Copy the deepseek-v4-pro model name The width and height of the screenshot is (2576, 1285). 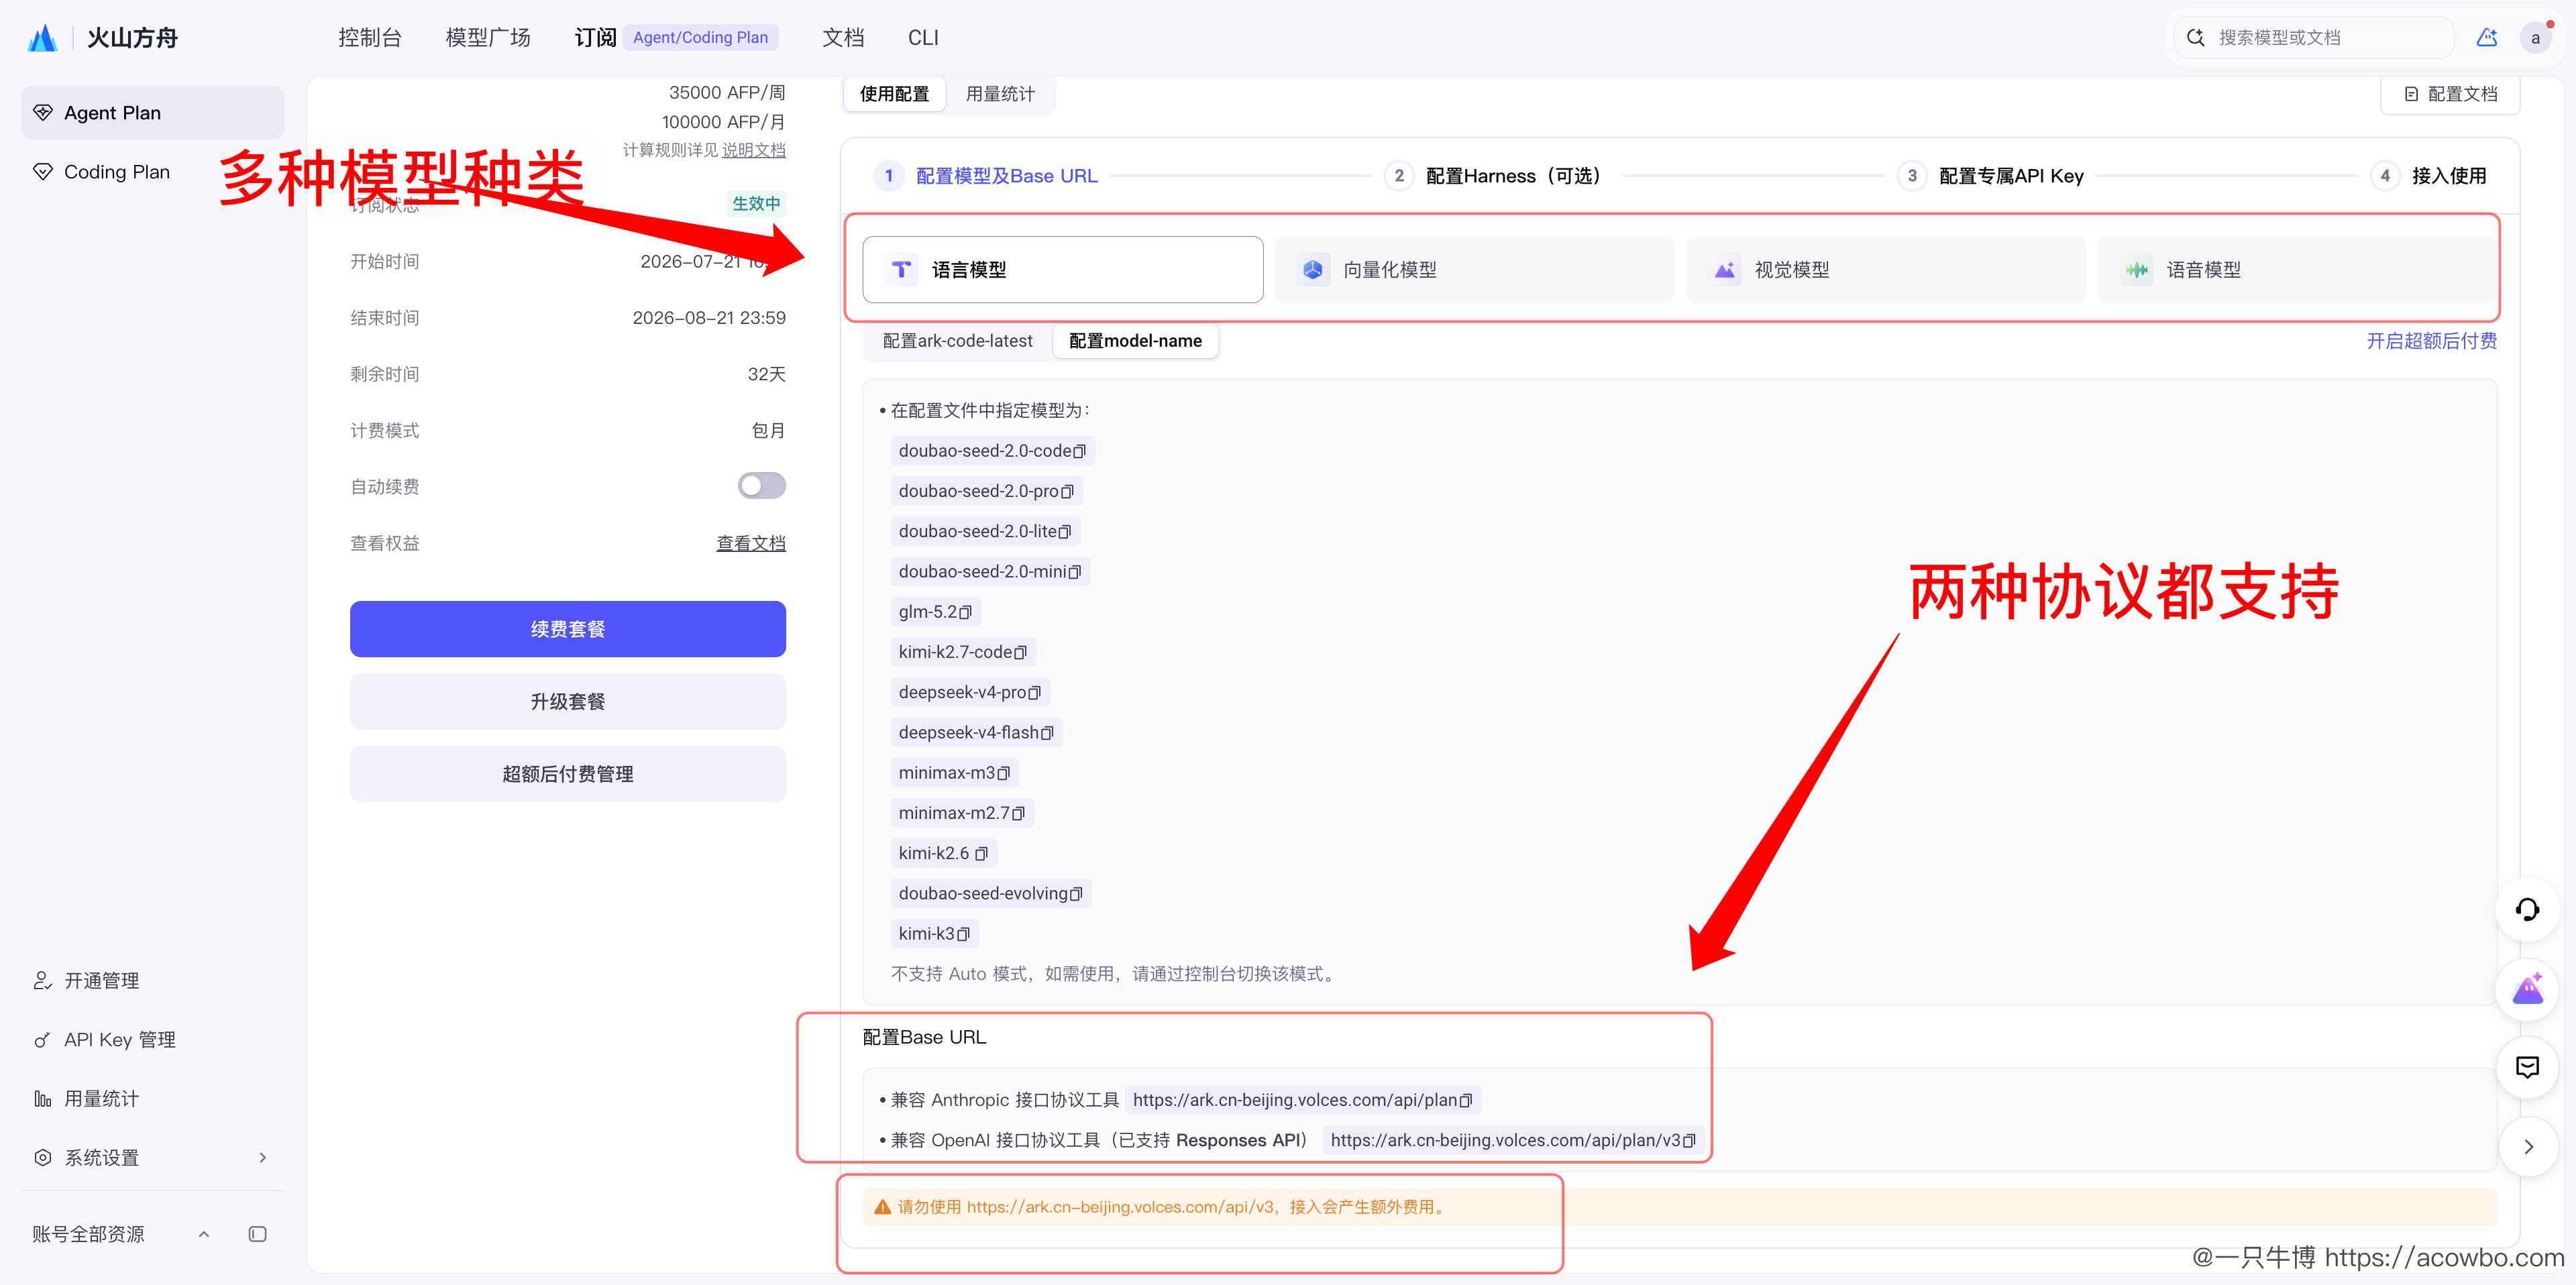(1034, 693)
